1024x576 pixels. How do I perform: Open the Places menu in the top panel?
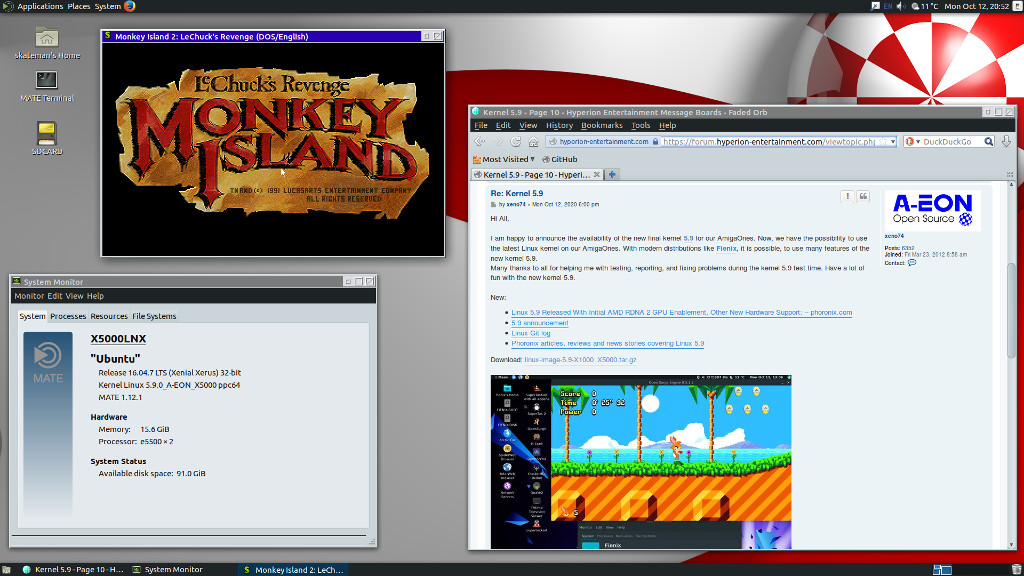tap(78, 6)
